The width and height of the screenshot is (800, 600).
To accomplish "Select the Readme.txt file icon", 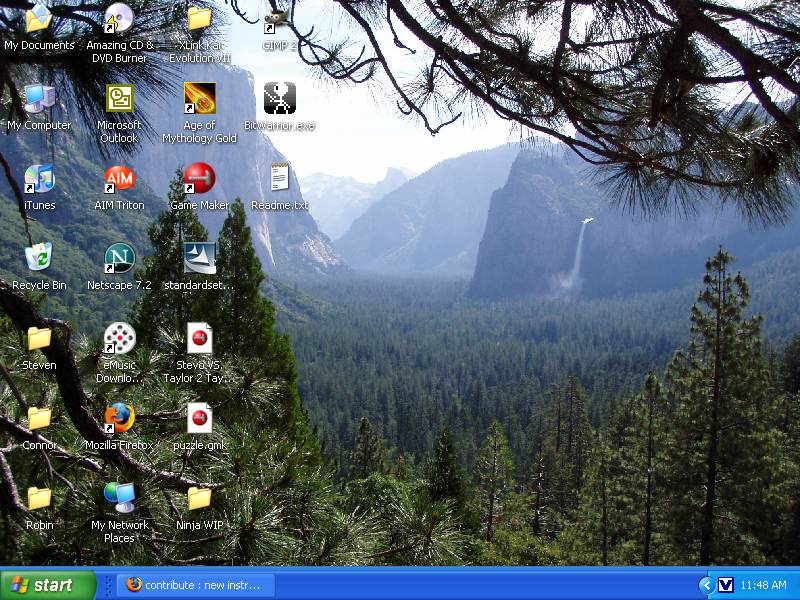I will (280, 177).
